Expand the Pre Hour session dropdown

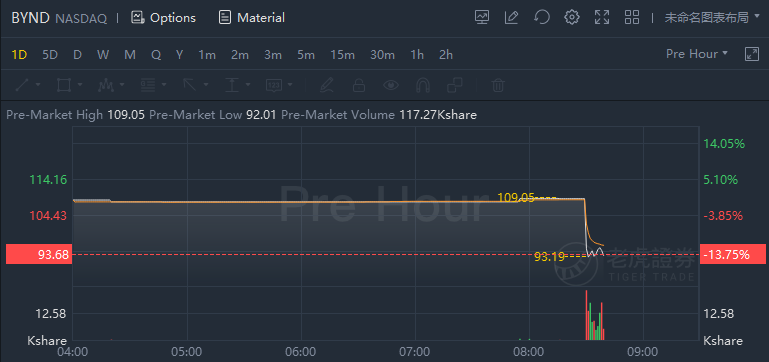696,53
